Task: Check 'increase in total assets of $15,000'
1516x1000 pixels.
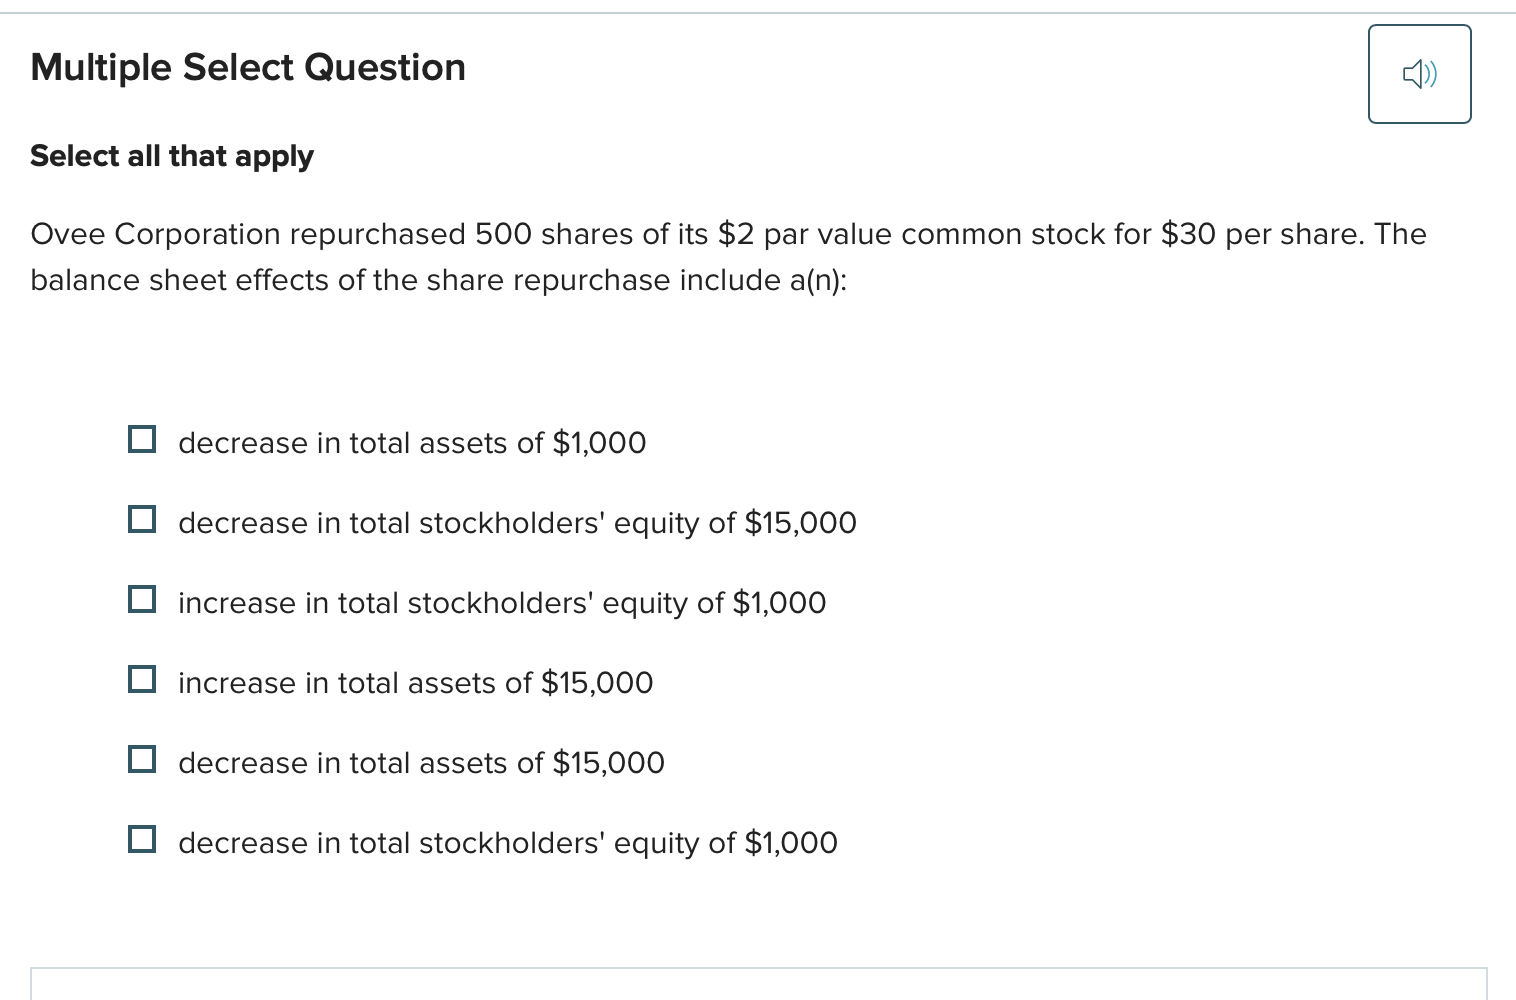Action: tap(142, 678)
